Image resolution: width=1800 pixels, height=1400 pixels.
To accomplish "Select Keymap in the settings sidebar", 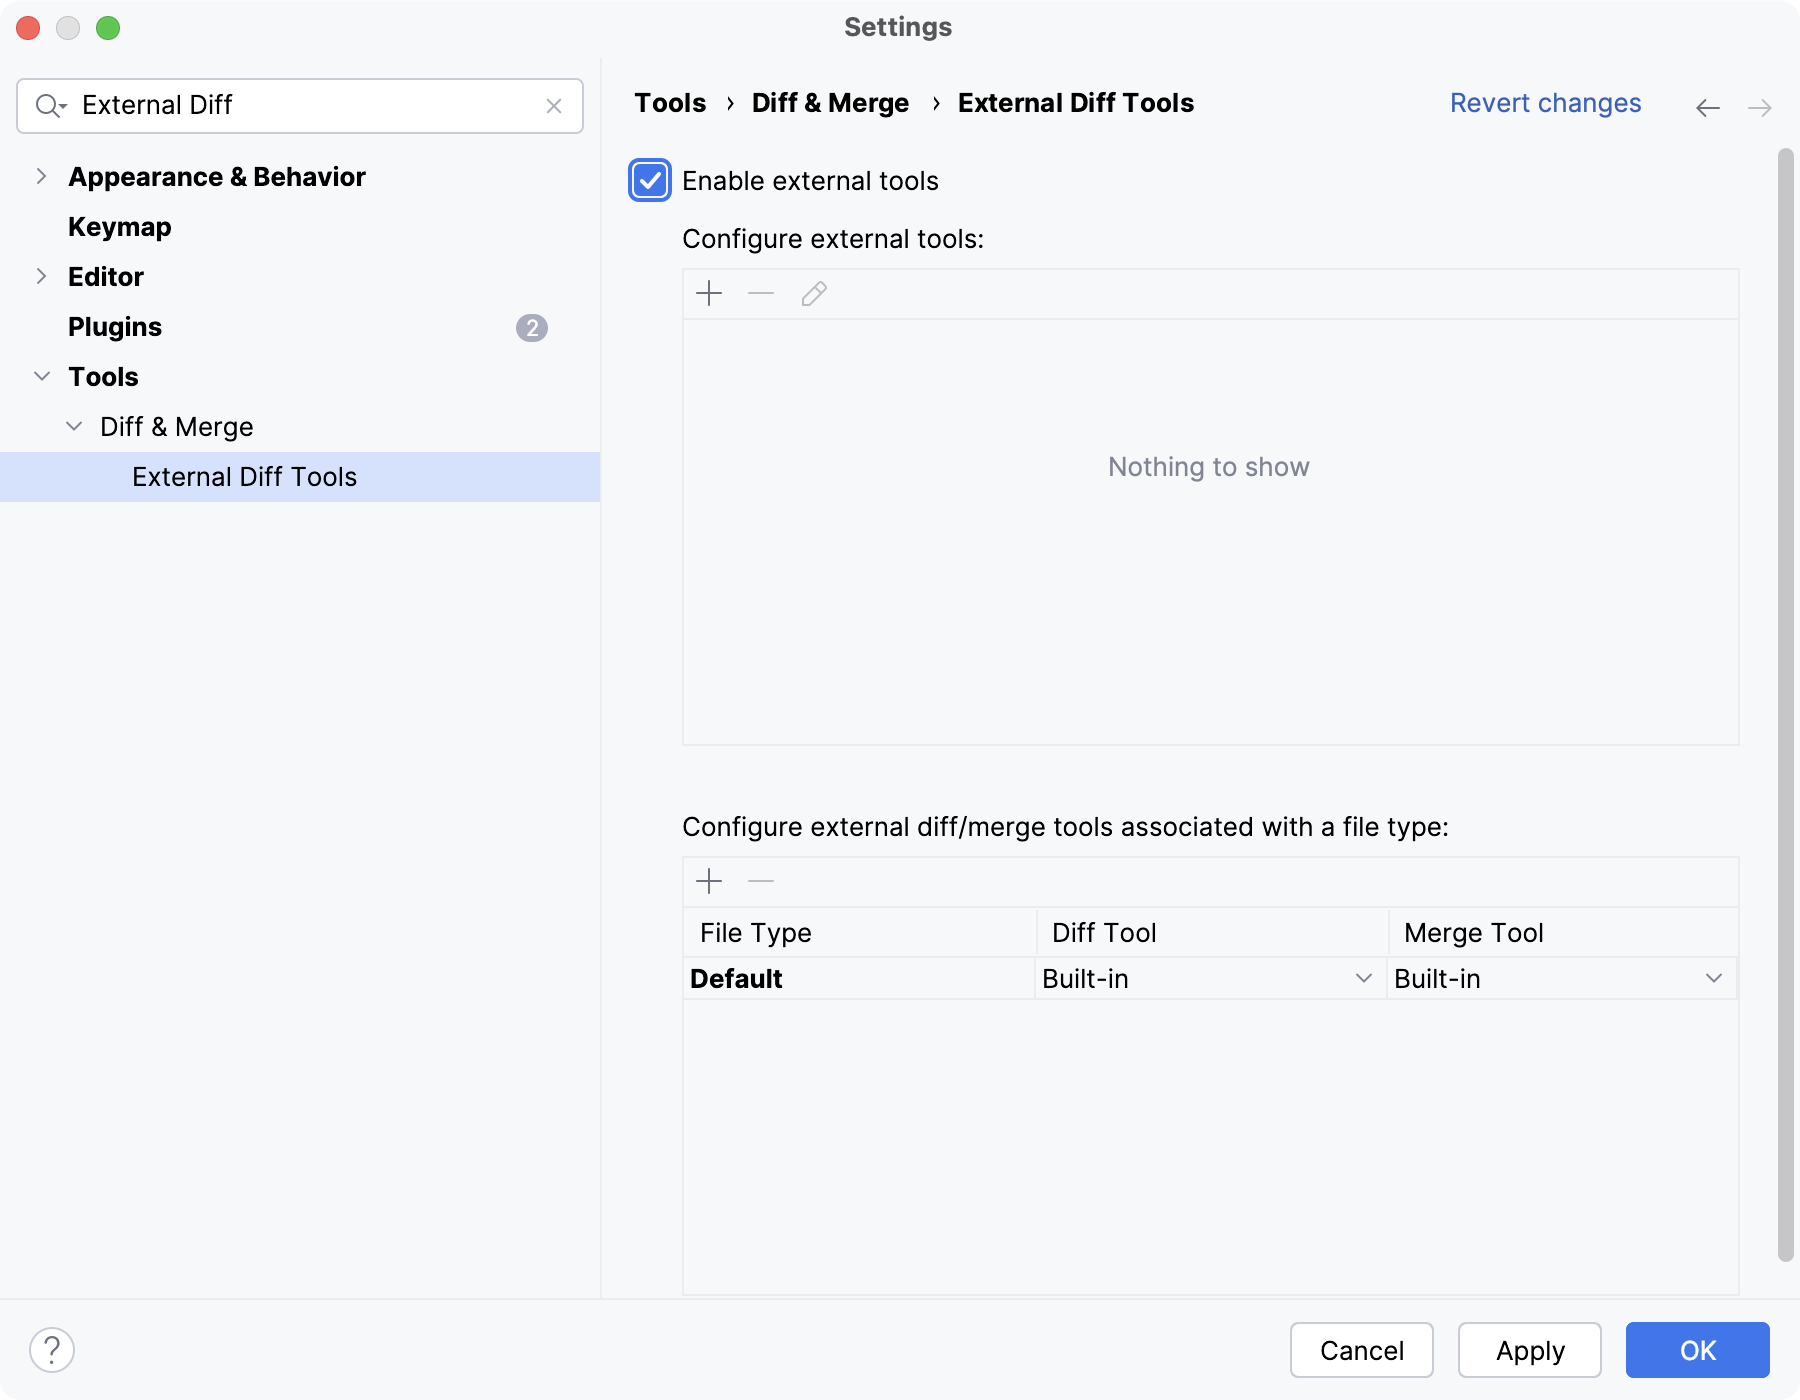I will click(x=119, y=227).
